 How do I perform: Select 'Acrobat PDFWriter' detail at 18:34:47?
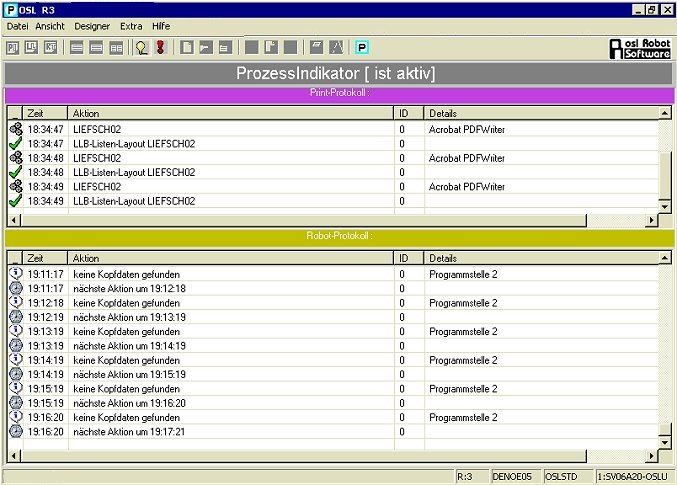[x=467, y=129]
